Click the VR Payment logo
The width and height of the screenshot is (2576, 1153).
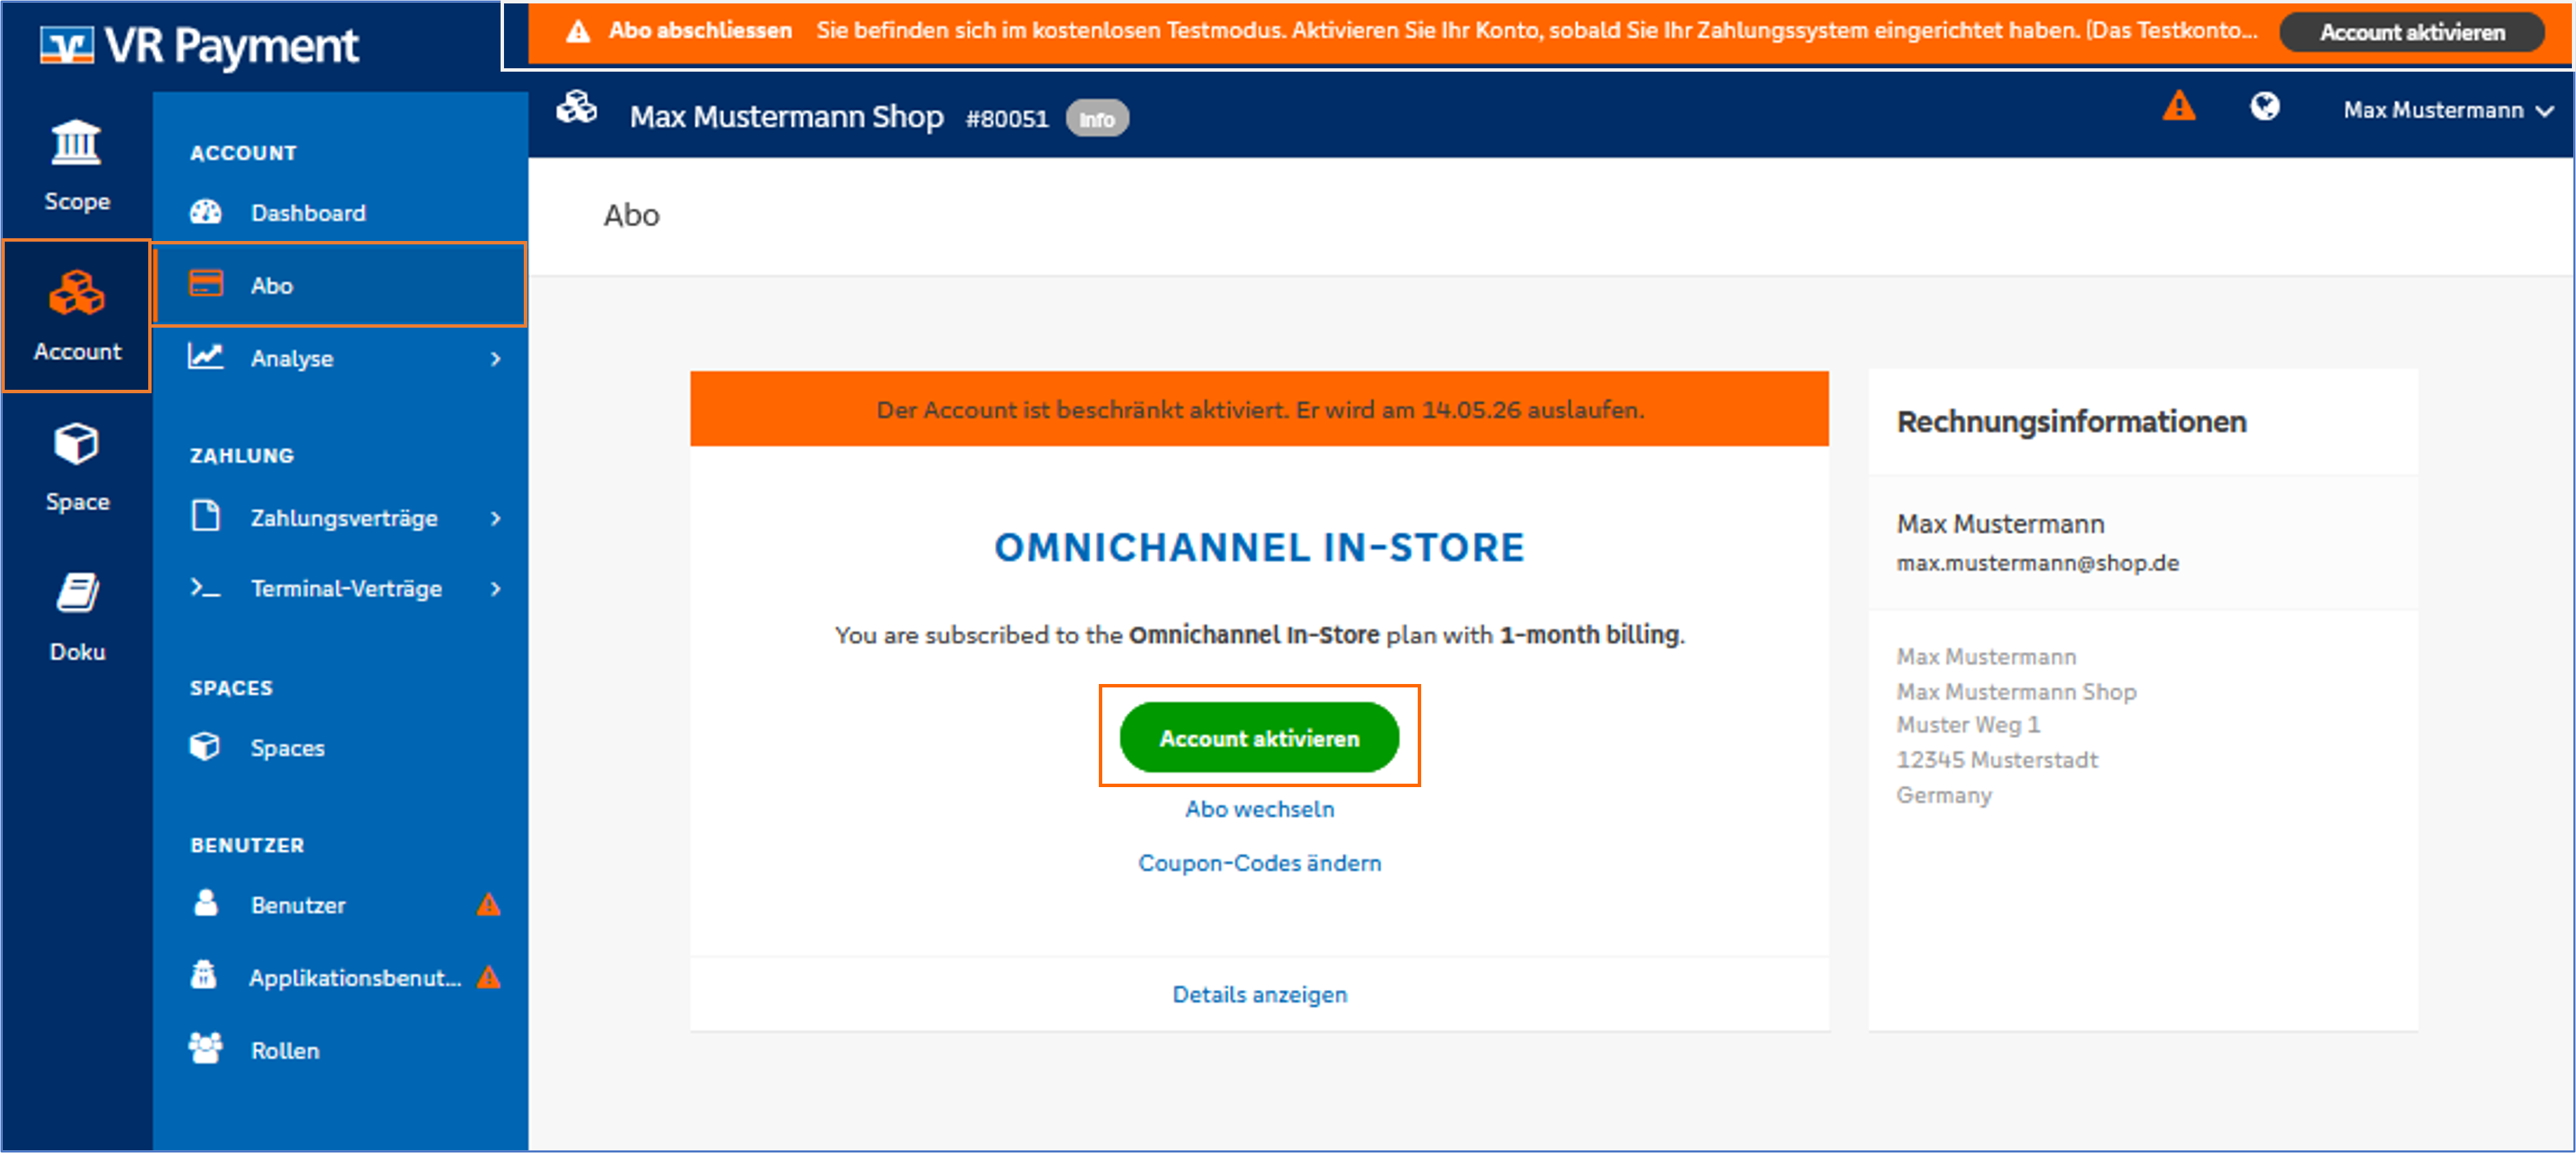(x=200, y=46)
